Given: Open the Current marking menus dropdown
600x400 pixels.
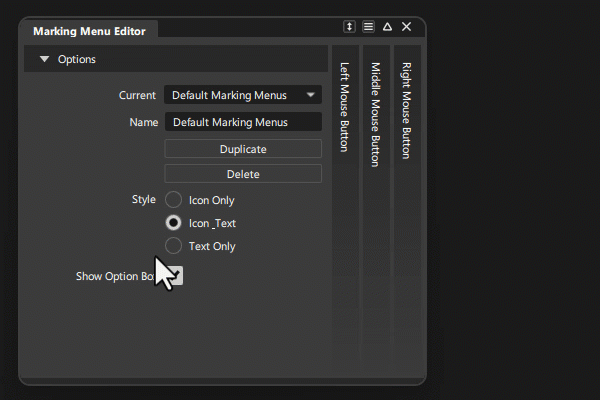Looking at the screenshot, I should 243,95.
